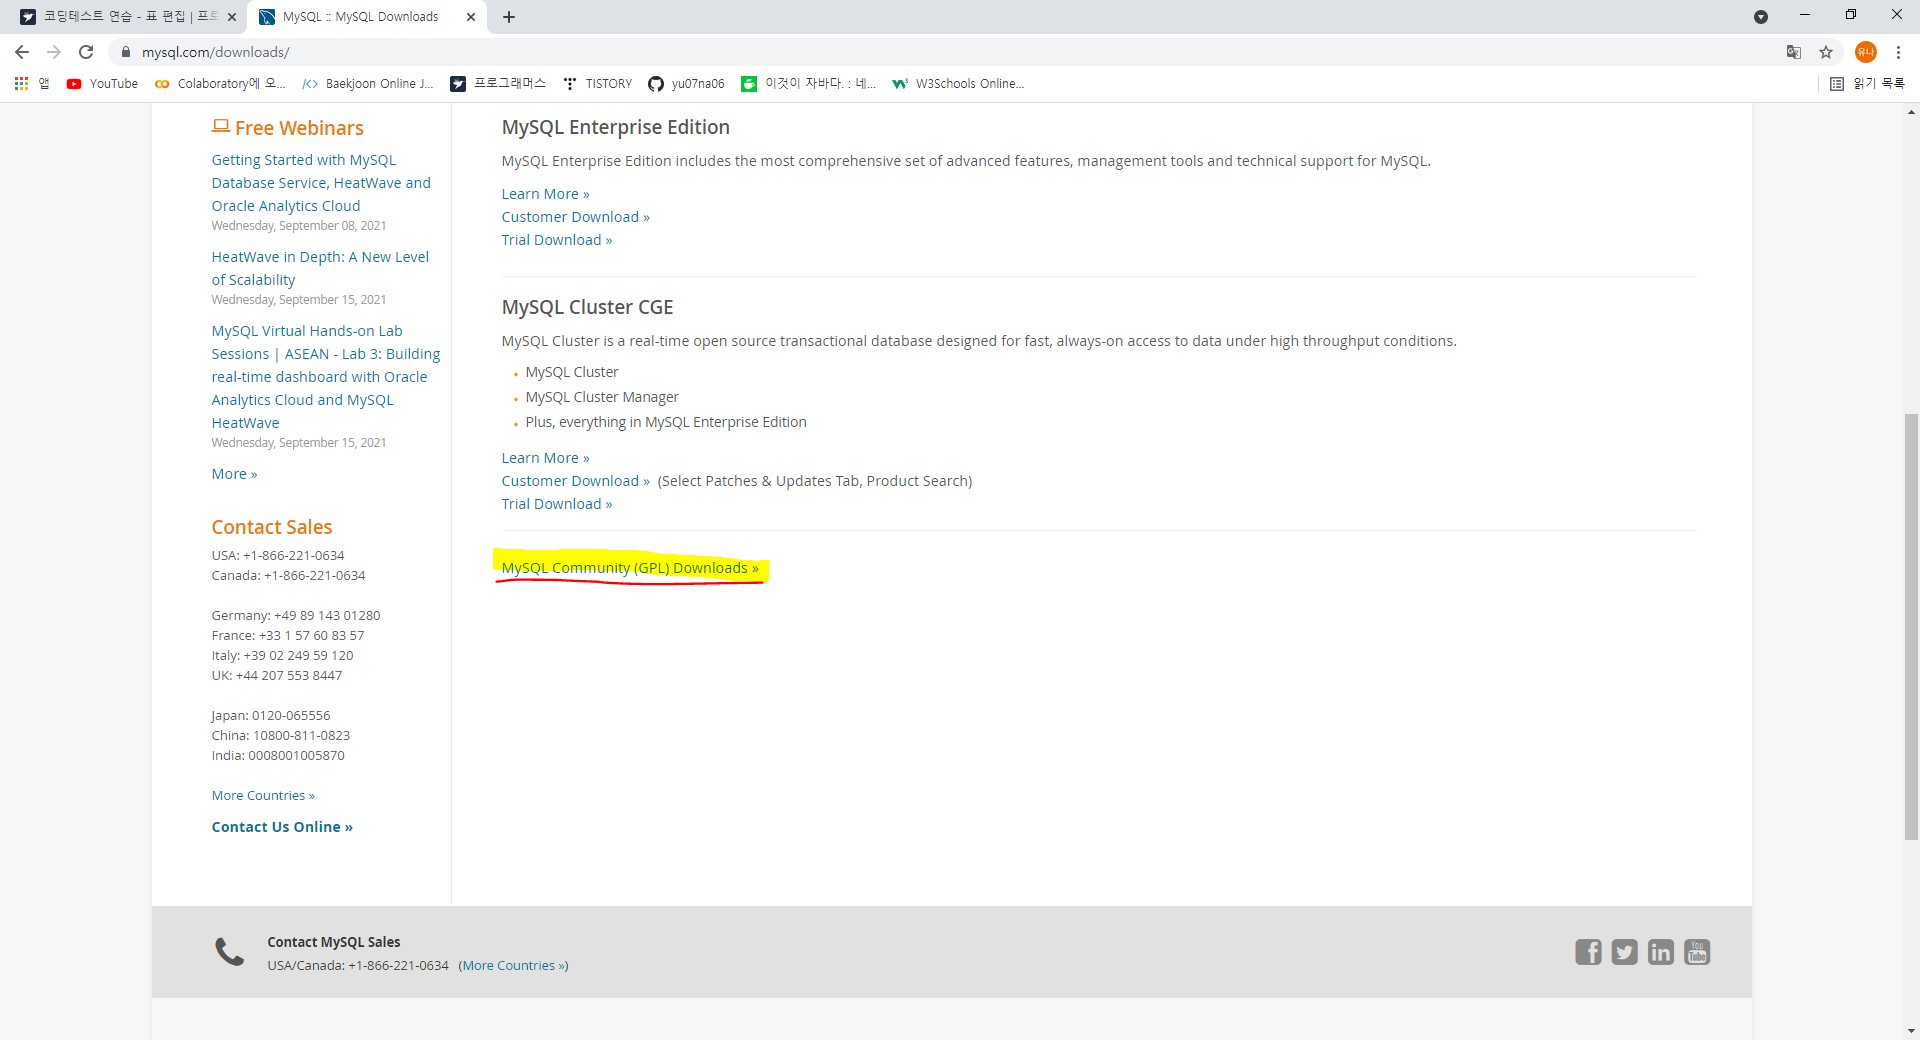Viewport: 1920px width, 1040px height.
Task: Bookmark this page with the star icon
Action: click(x=1826, y=52)
